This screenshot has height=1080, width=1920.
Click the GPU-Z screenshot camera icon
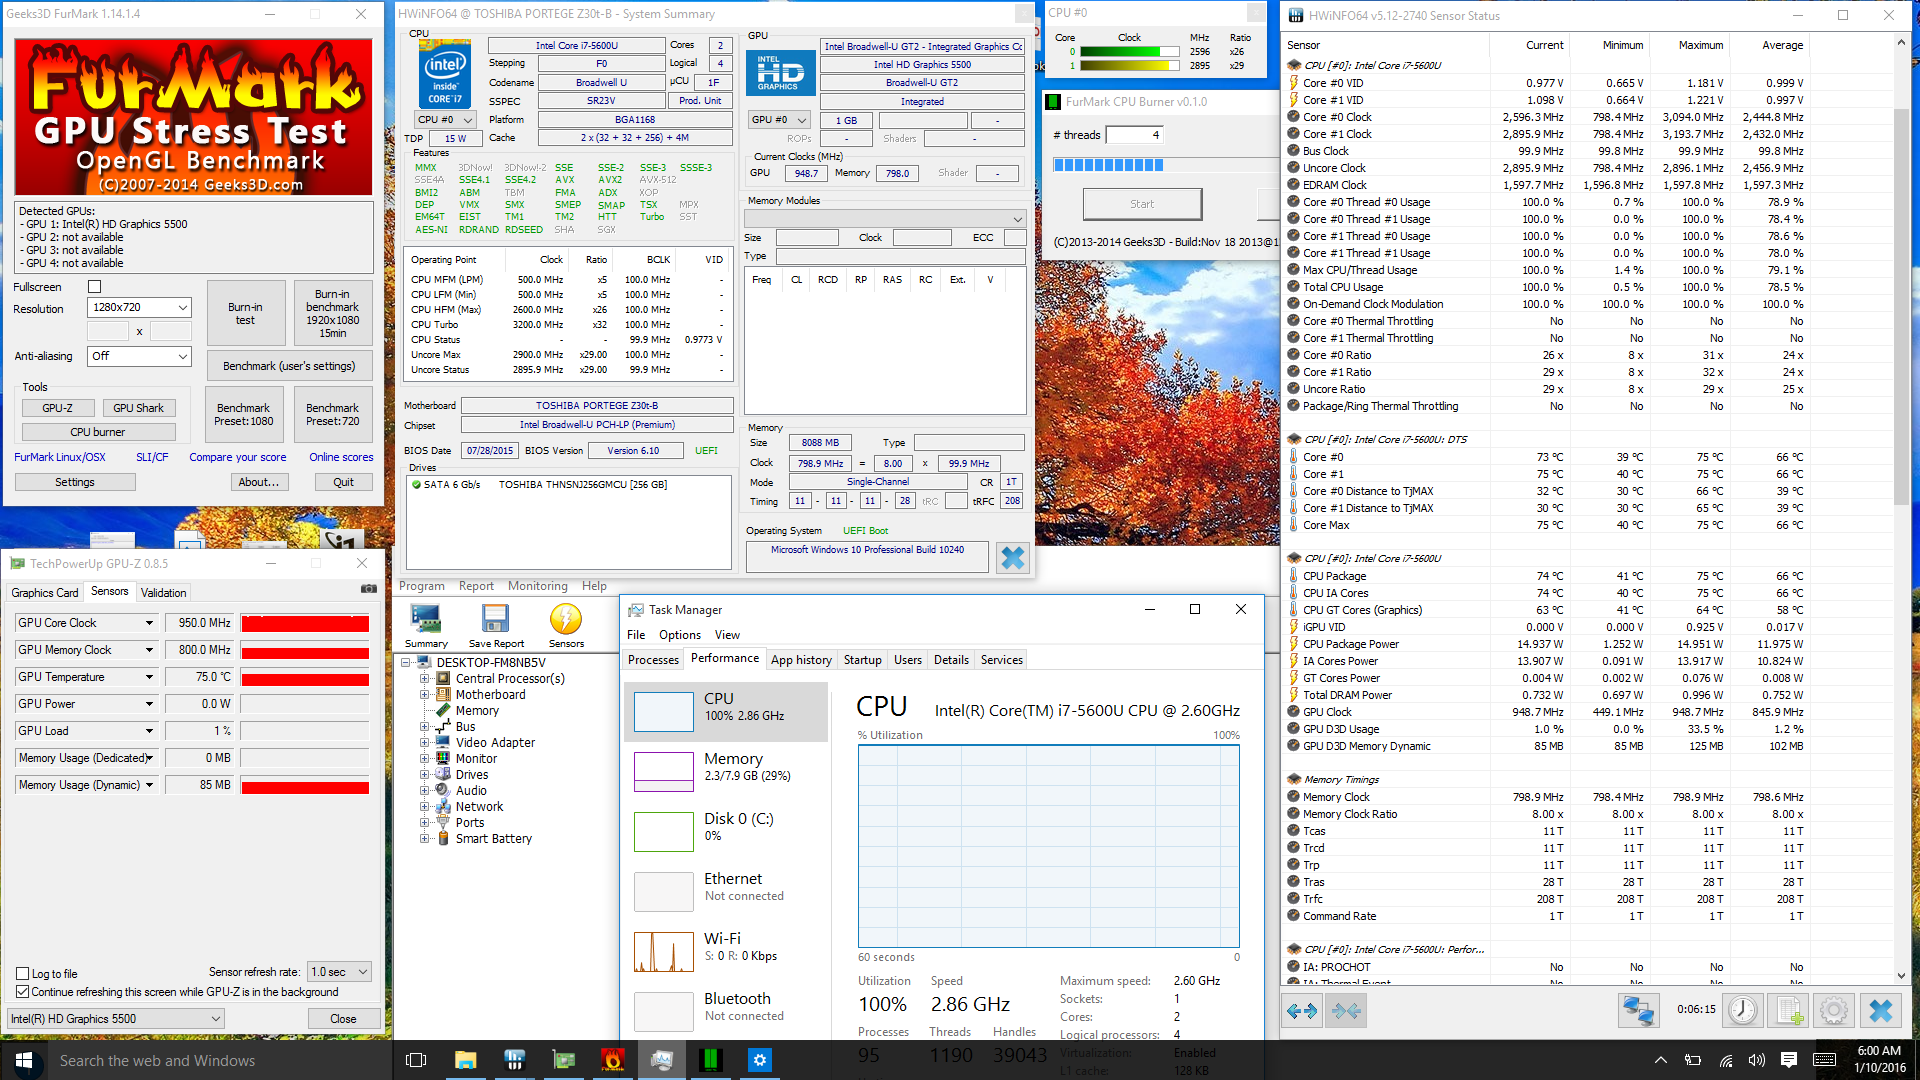(368, 589)
